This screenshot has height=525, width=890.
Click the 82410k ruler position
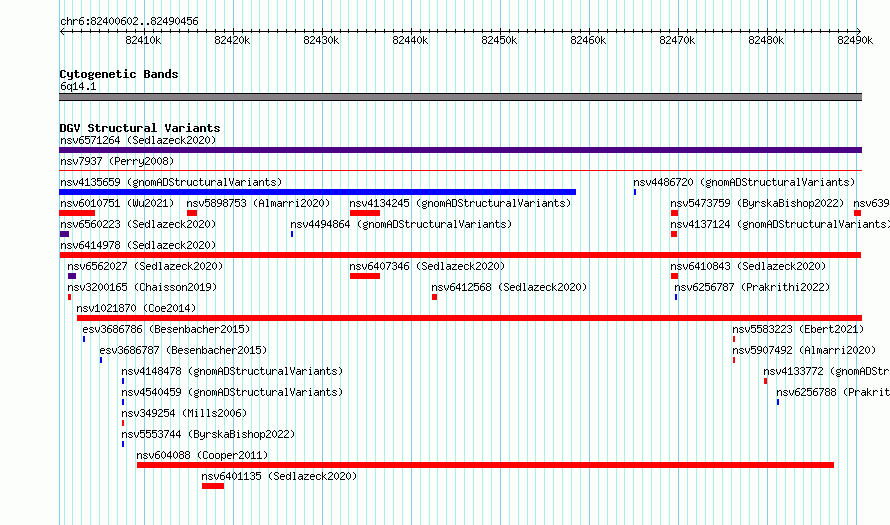tap(143, 40)
